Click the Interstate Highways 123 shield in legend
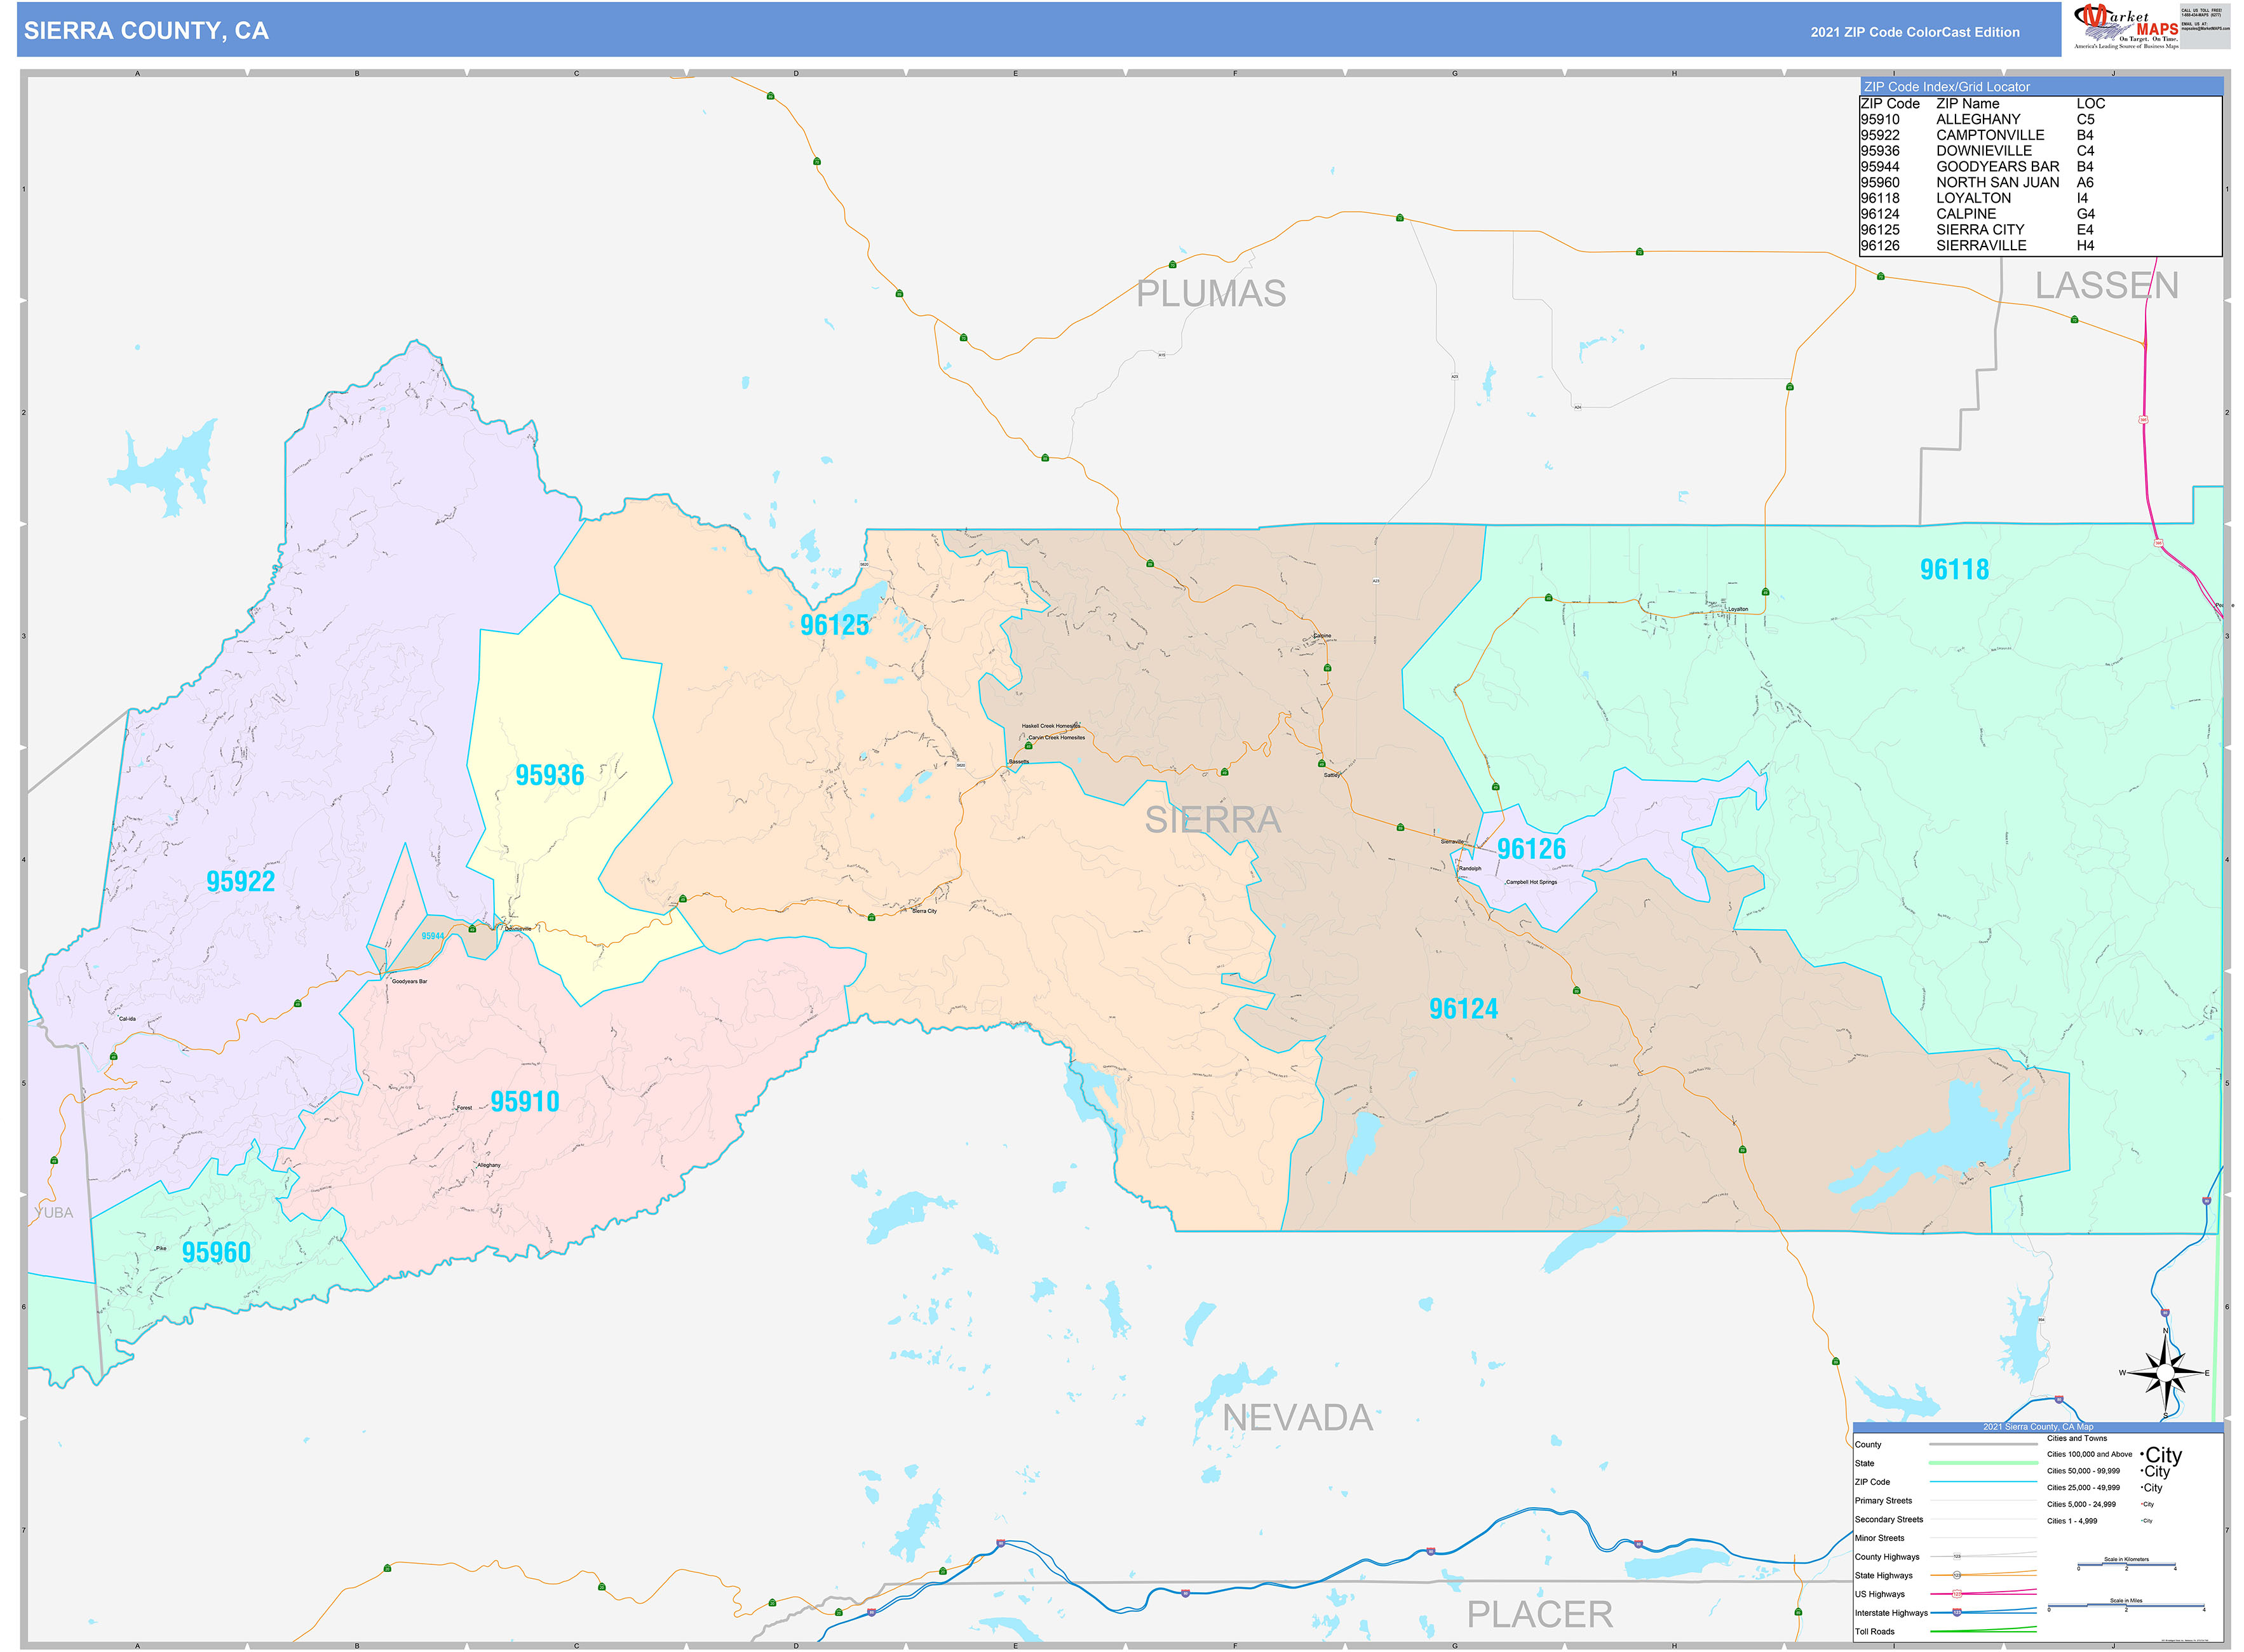The height and width of the screenshot is (1652, 2244). pyautogui.click(x=1957, y=1612)
